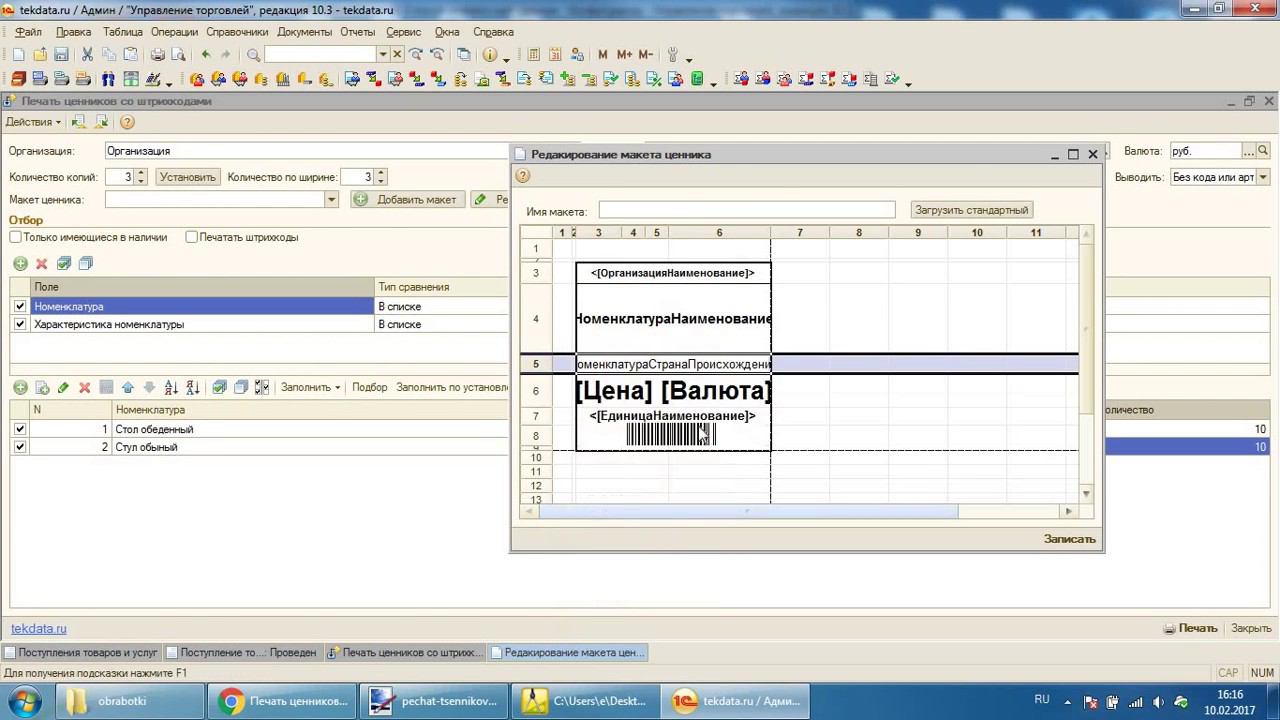Open the 'Справочники' menu

[x=237, y=32]
